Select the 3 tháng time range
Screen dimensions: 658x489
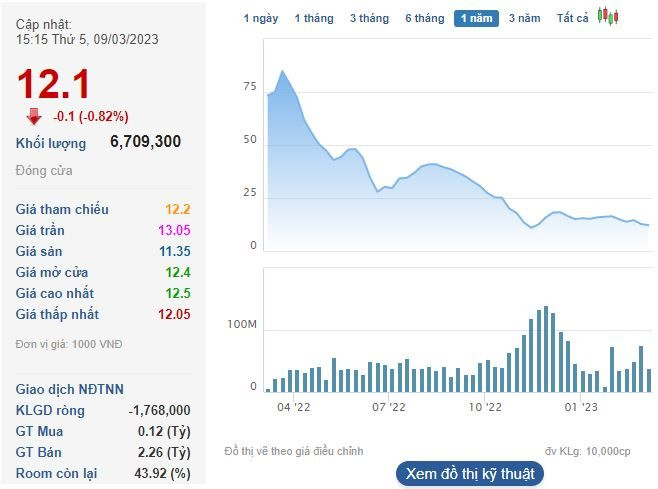point(369,18)
